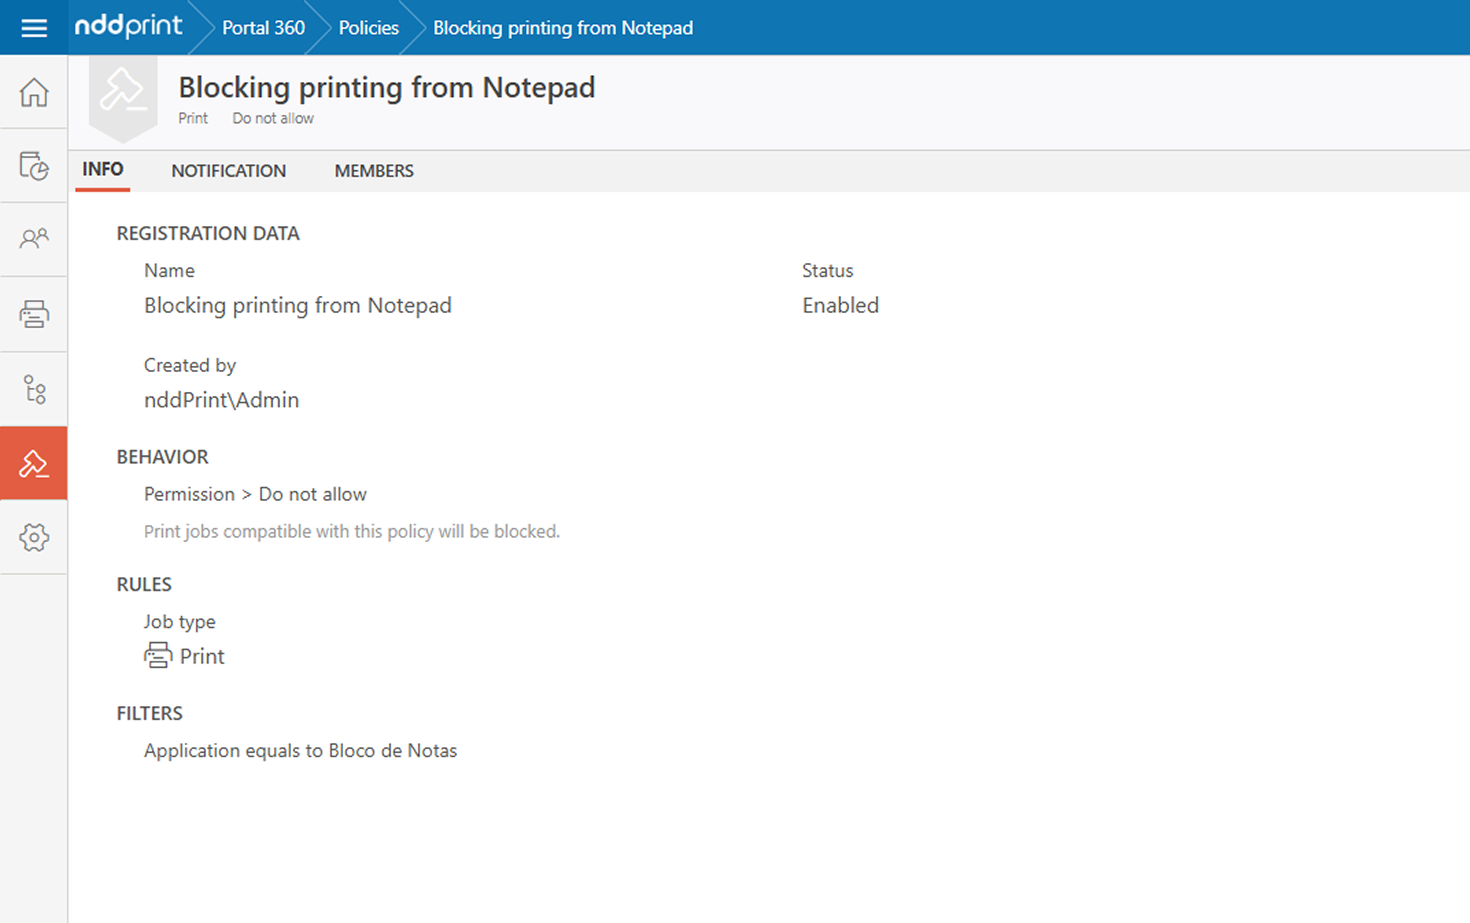Click the Enabled status value
The height and width of the screenshot is (923, 1470).
(x=840, y=306)
